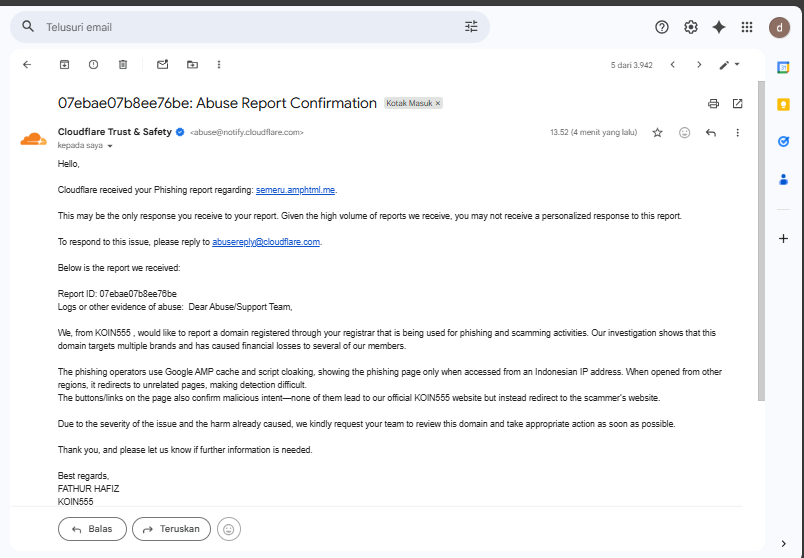Image resolution: width=804 pixels, height=558 pixels.
Task: Archive this email
Action: point(64,65)
